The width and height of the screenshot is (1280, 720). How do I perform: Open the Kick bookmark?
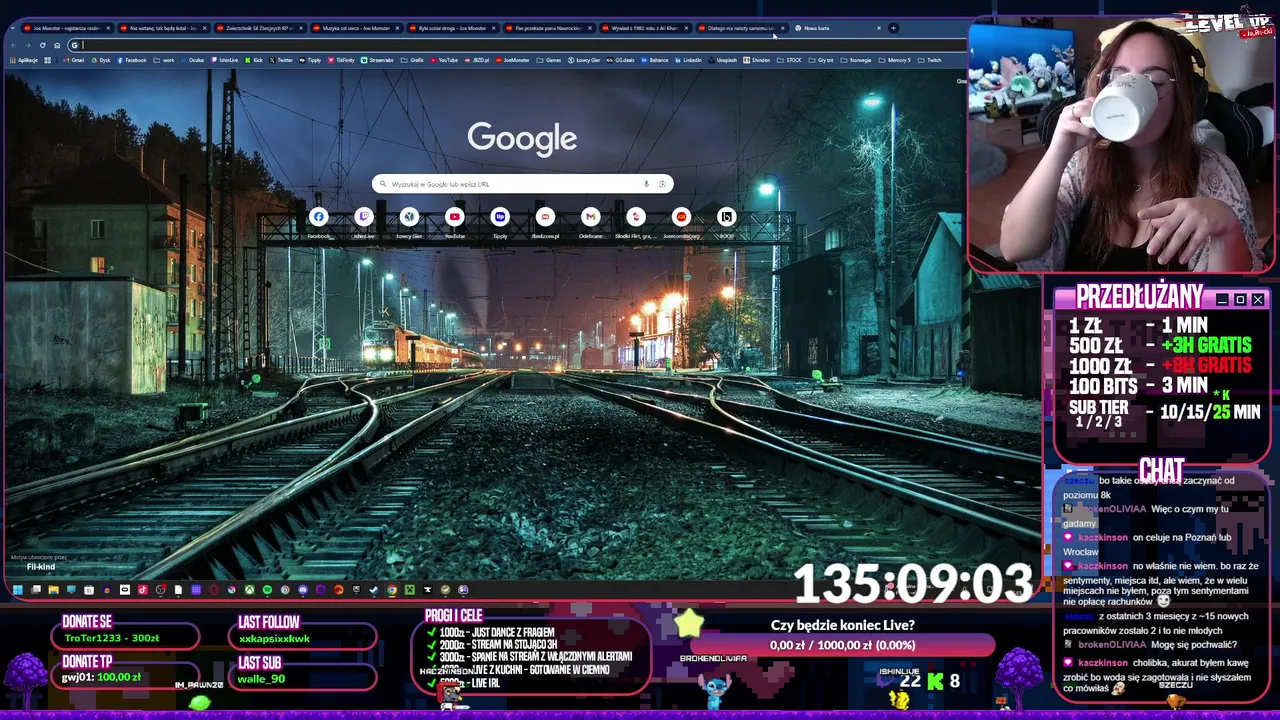point(254,60)
